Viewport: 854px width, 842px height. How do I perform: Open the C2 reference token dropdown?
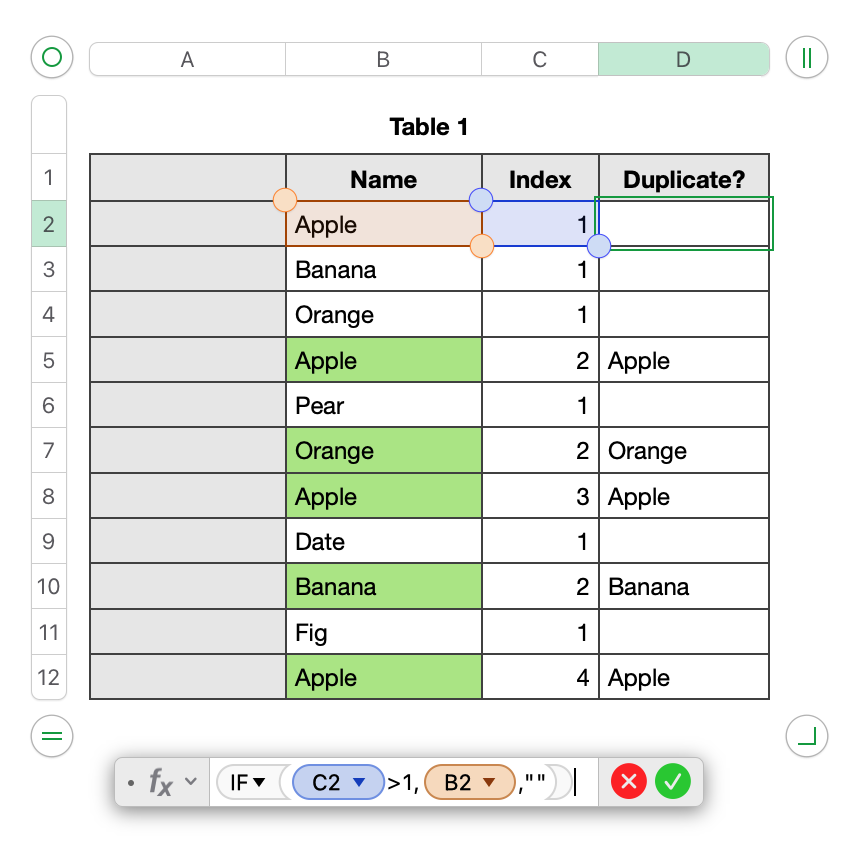point(360,783)
